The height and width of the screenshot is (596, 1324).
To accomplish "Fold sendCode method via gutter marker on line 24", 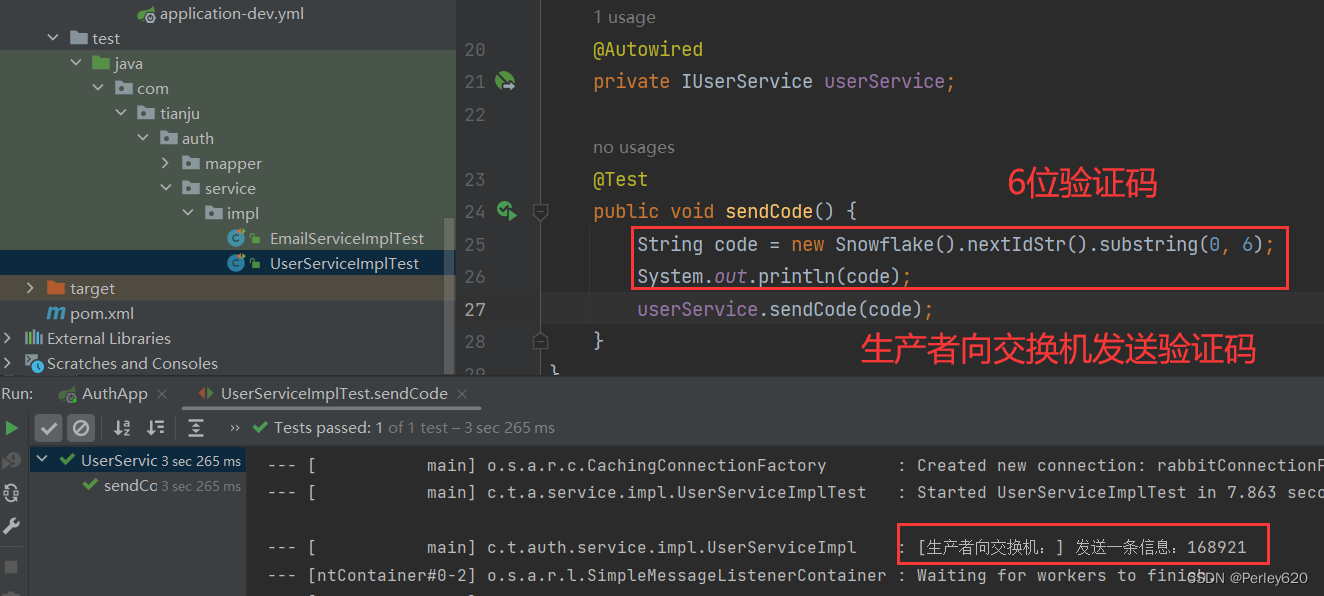I will [540, 211].
